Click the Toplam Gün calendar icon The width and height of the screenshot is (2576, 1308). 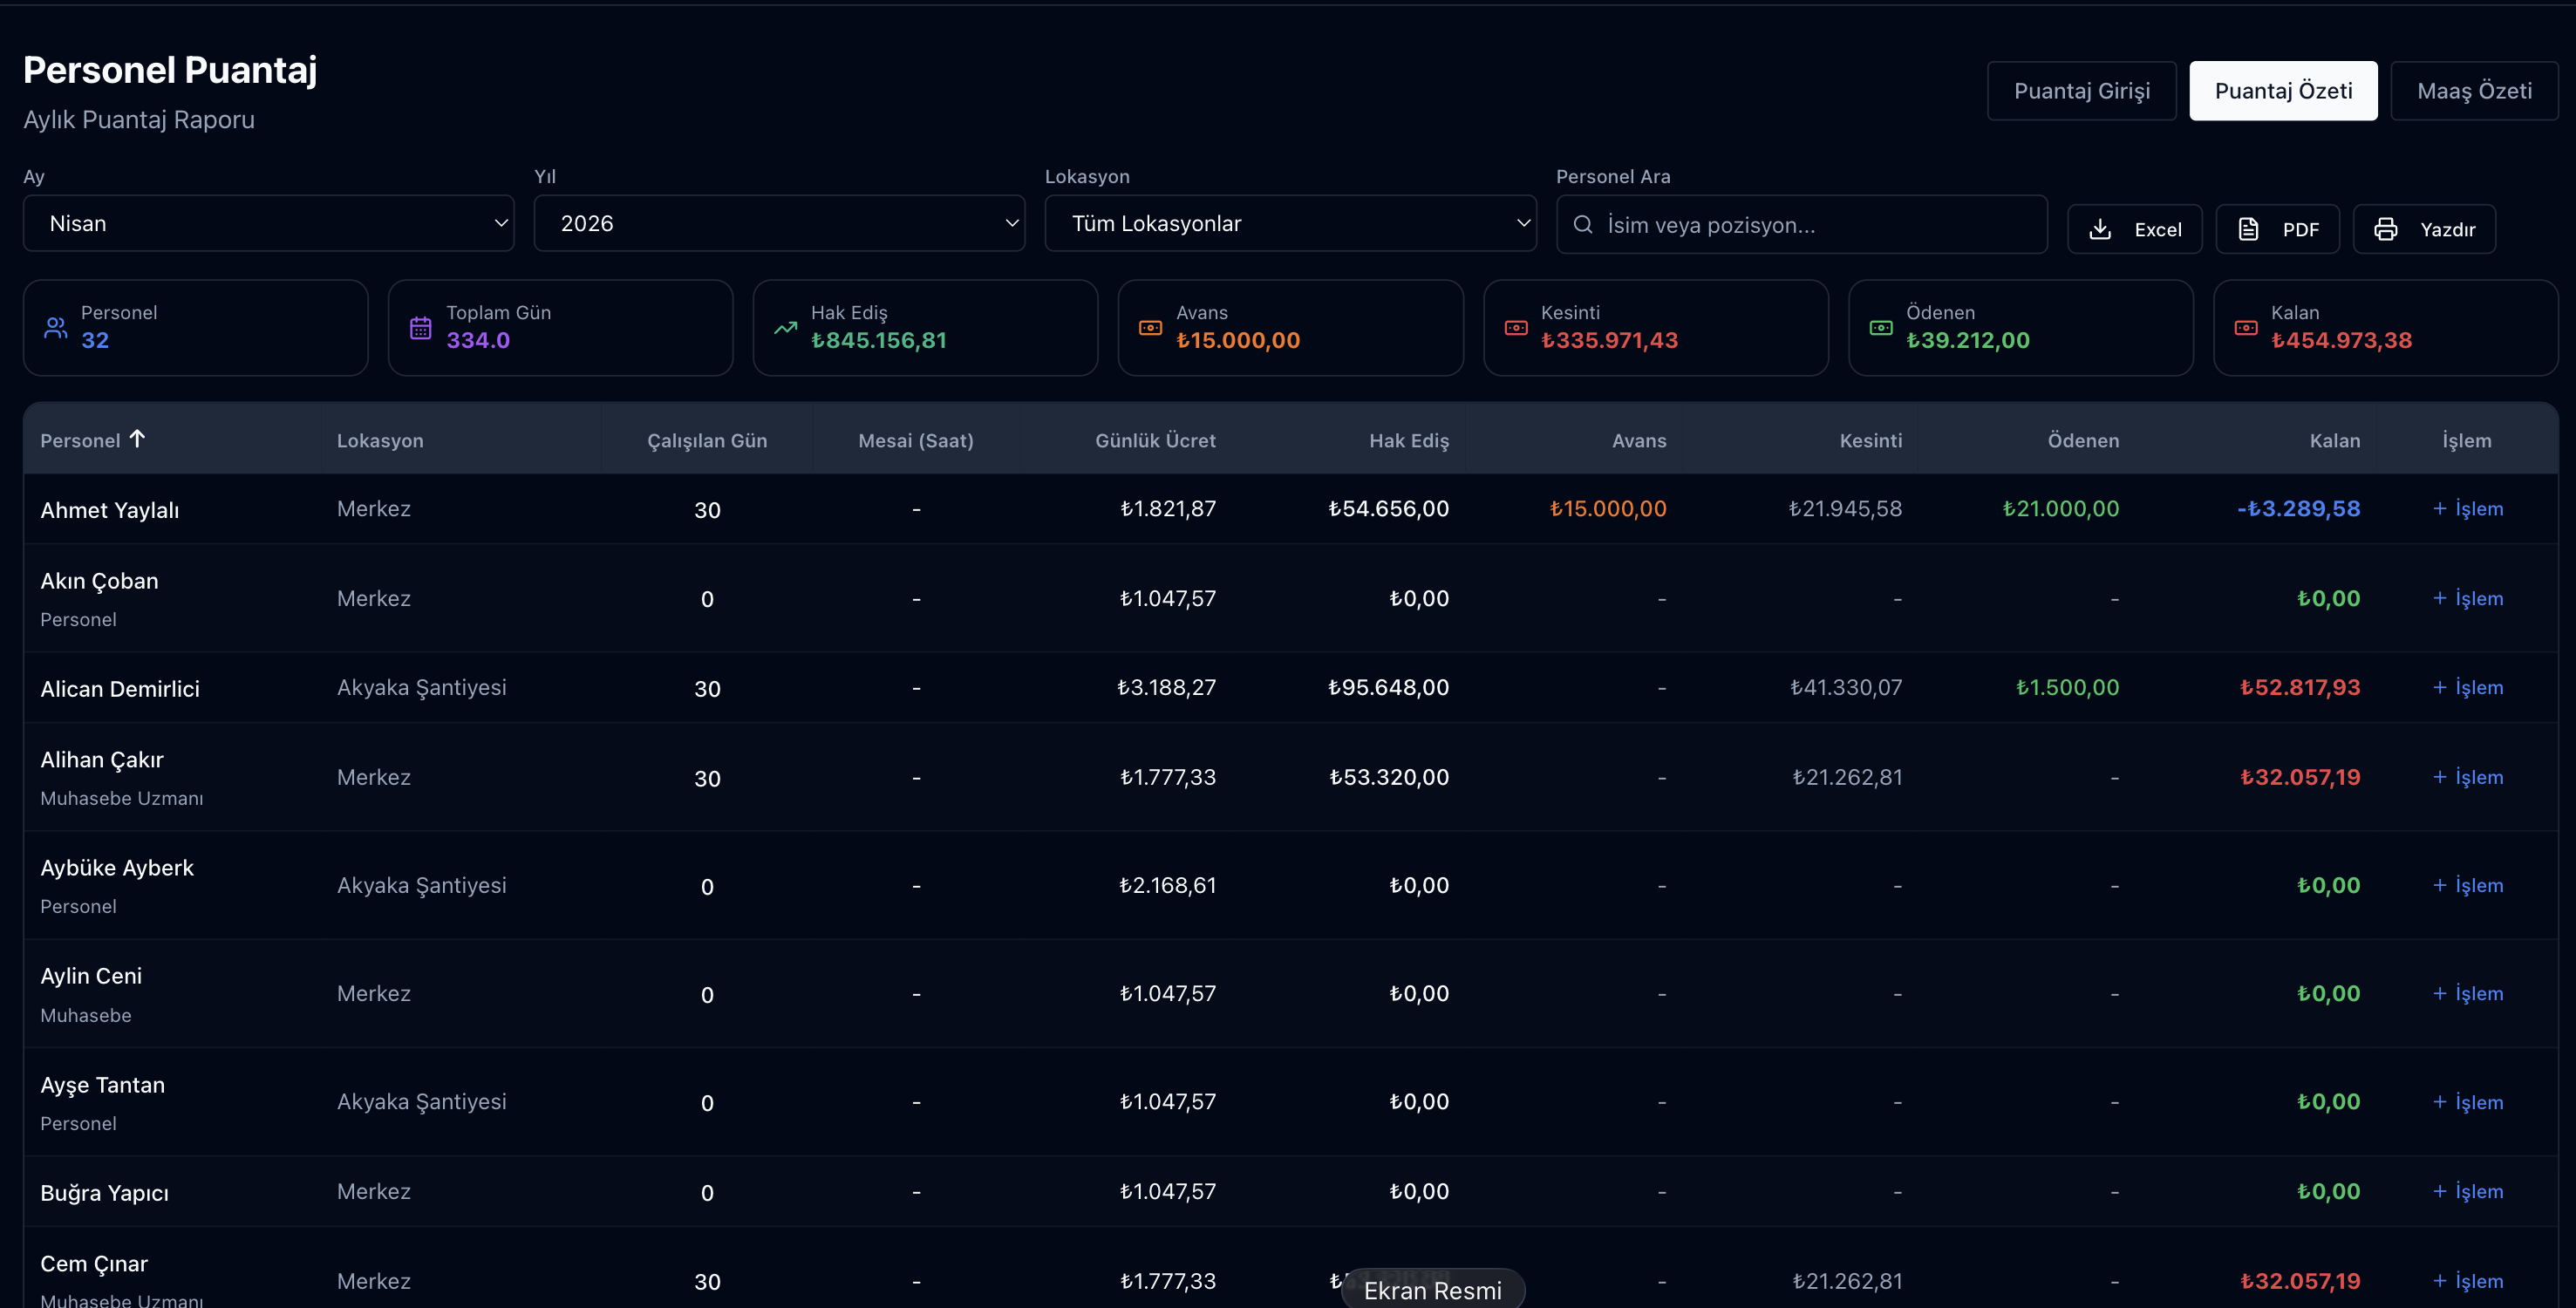tap(421, 327)
